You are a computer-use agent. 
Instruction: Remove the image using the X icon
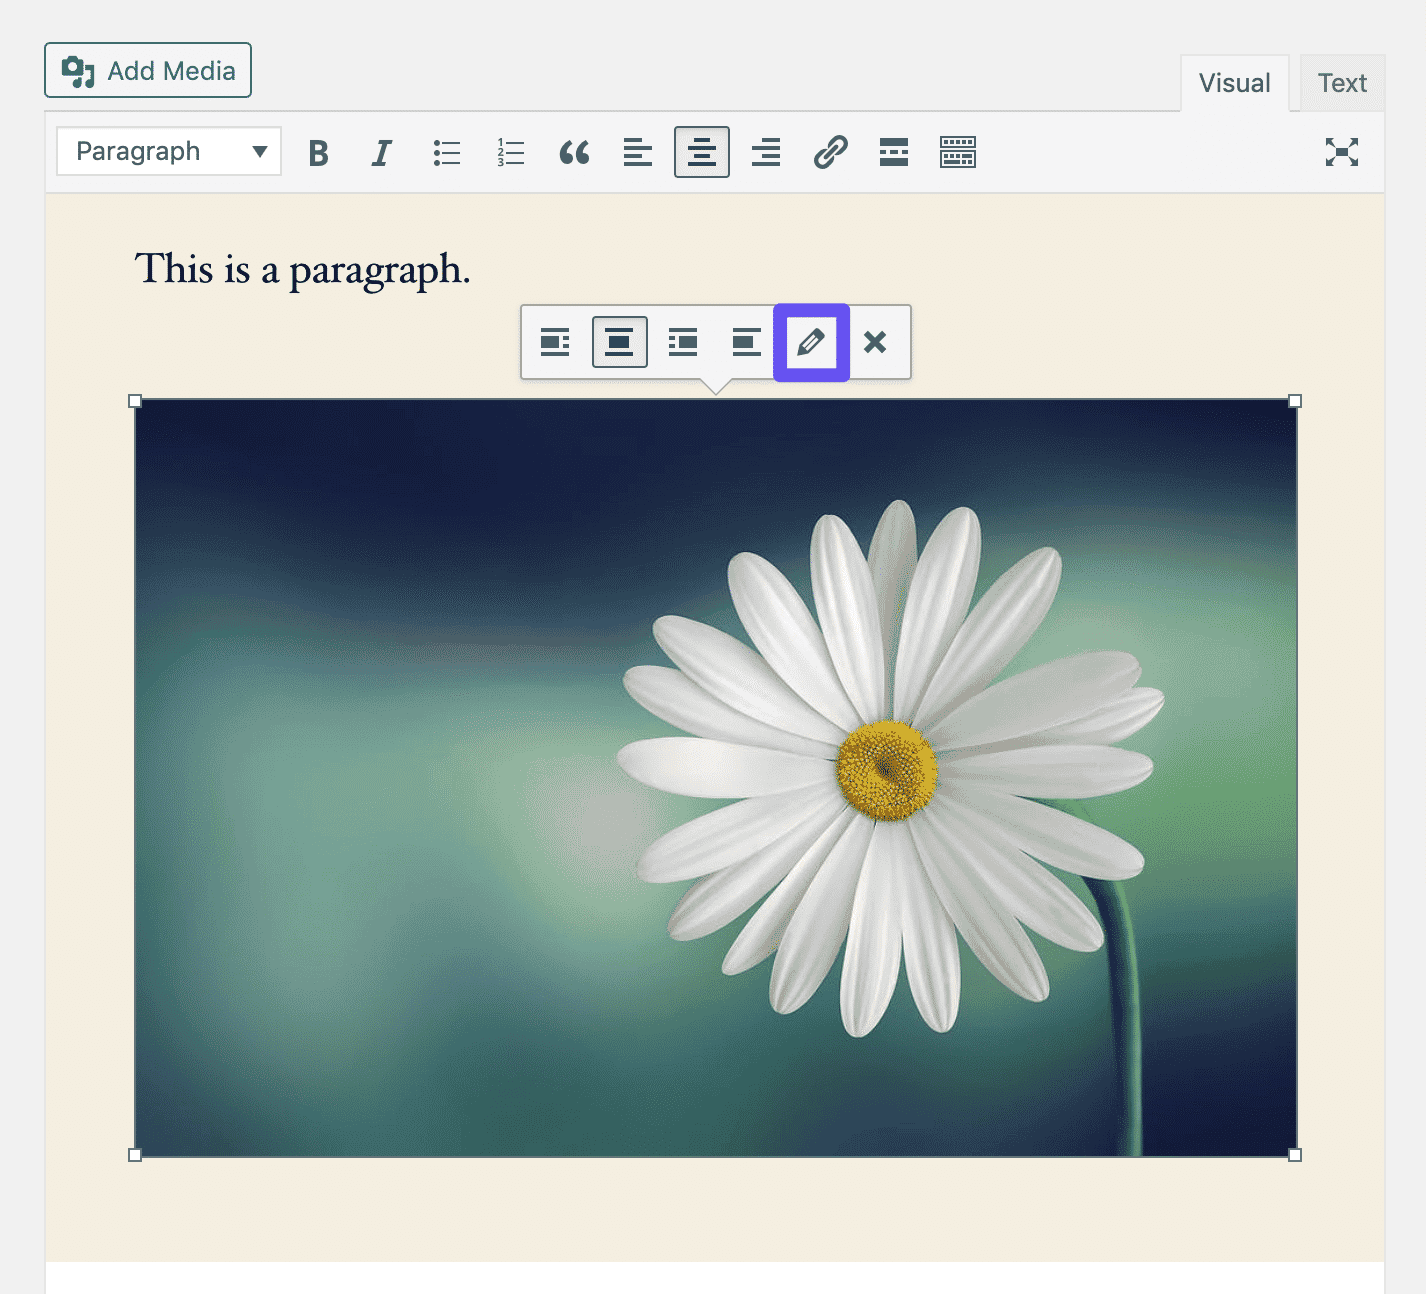tap(875, 342)
